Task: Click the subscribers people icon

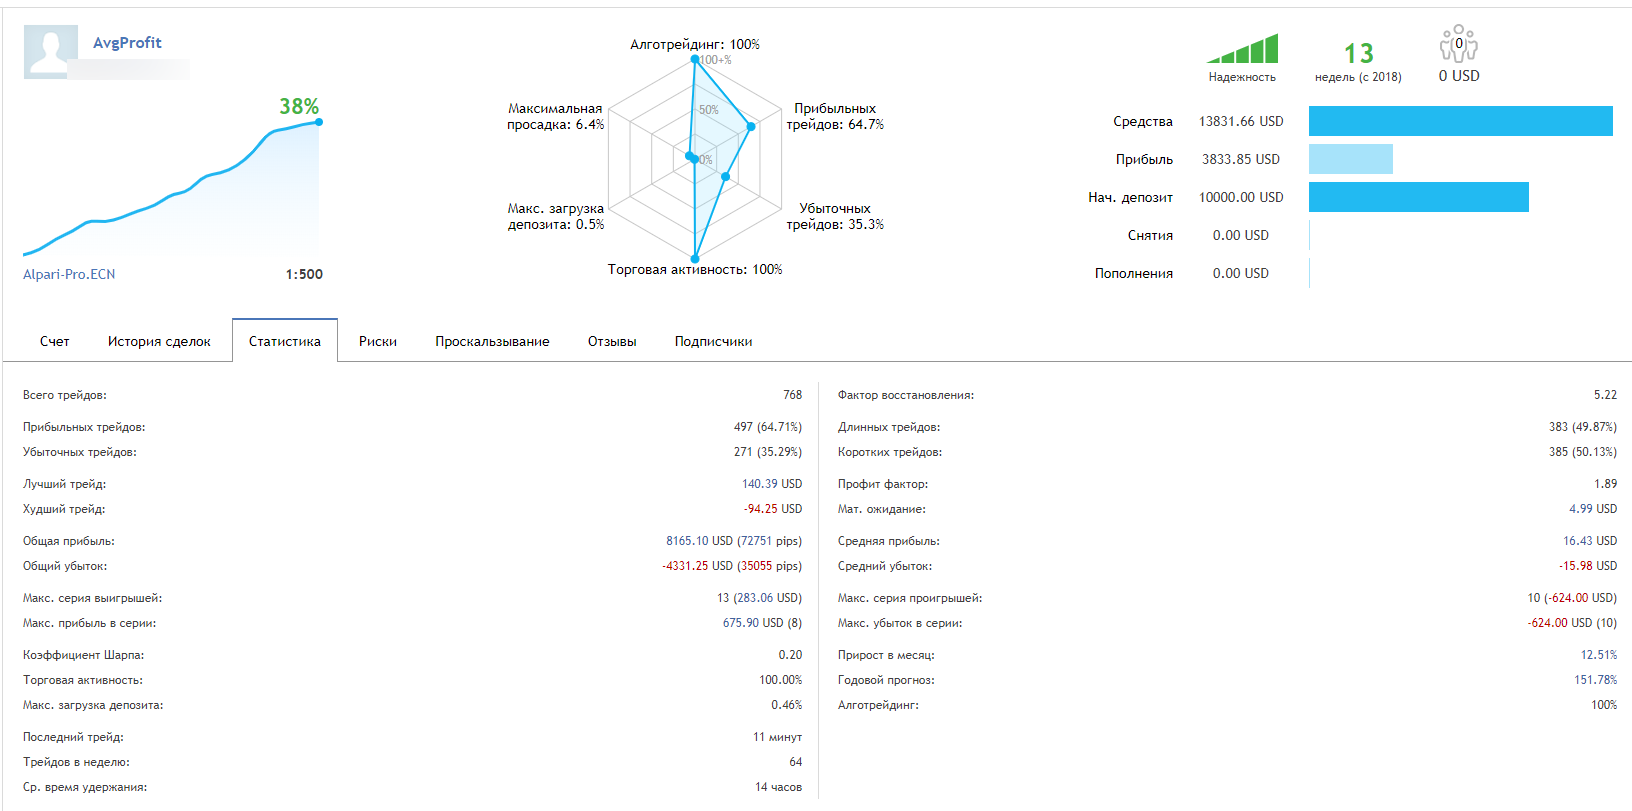Action: [1458, 45]
